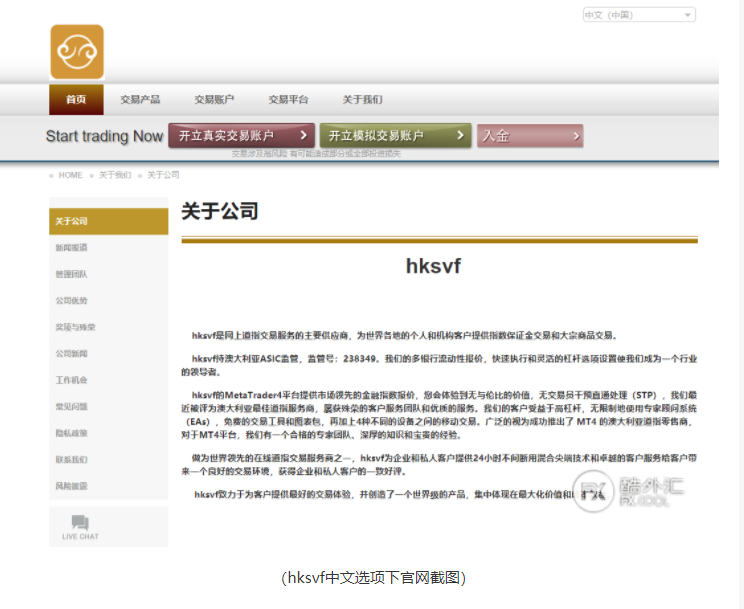Click the paragraph mentioning ASIC 238349
Viewport: 744px width, 609px height.
pos(439,365)
